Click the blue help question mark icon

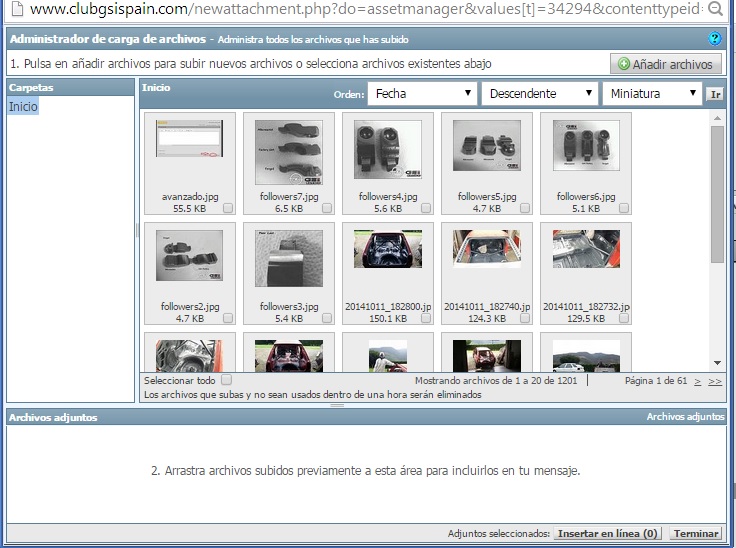pos(714,39)
